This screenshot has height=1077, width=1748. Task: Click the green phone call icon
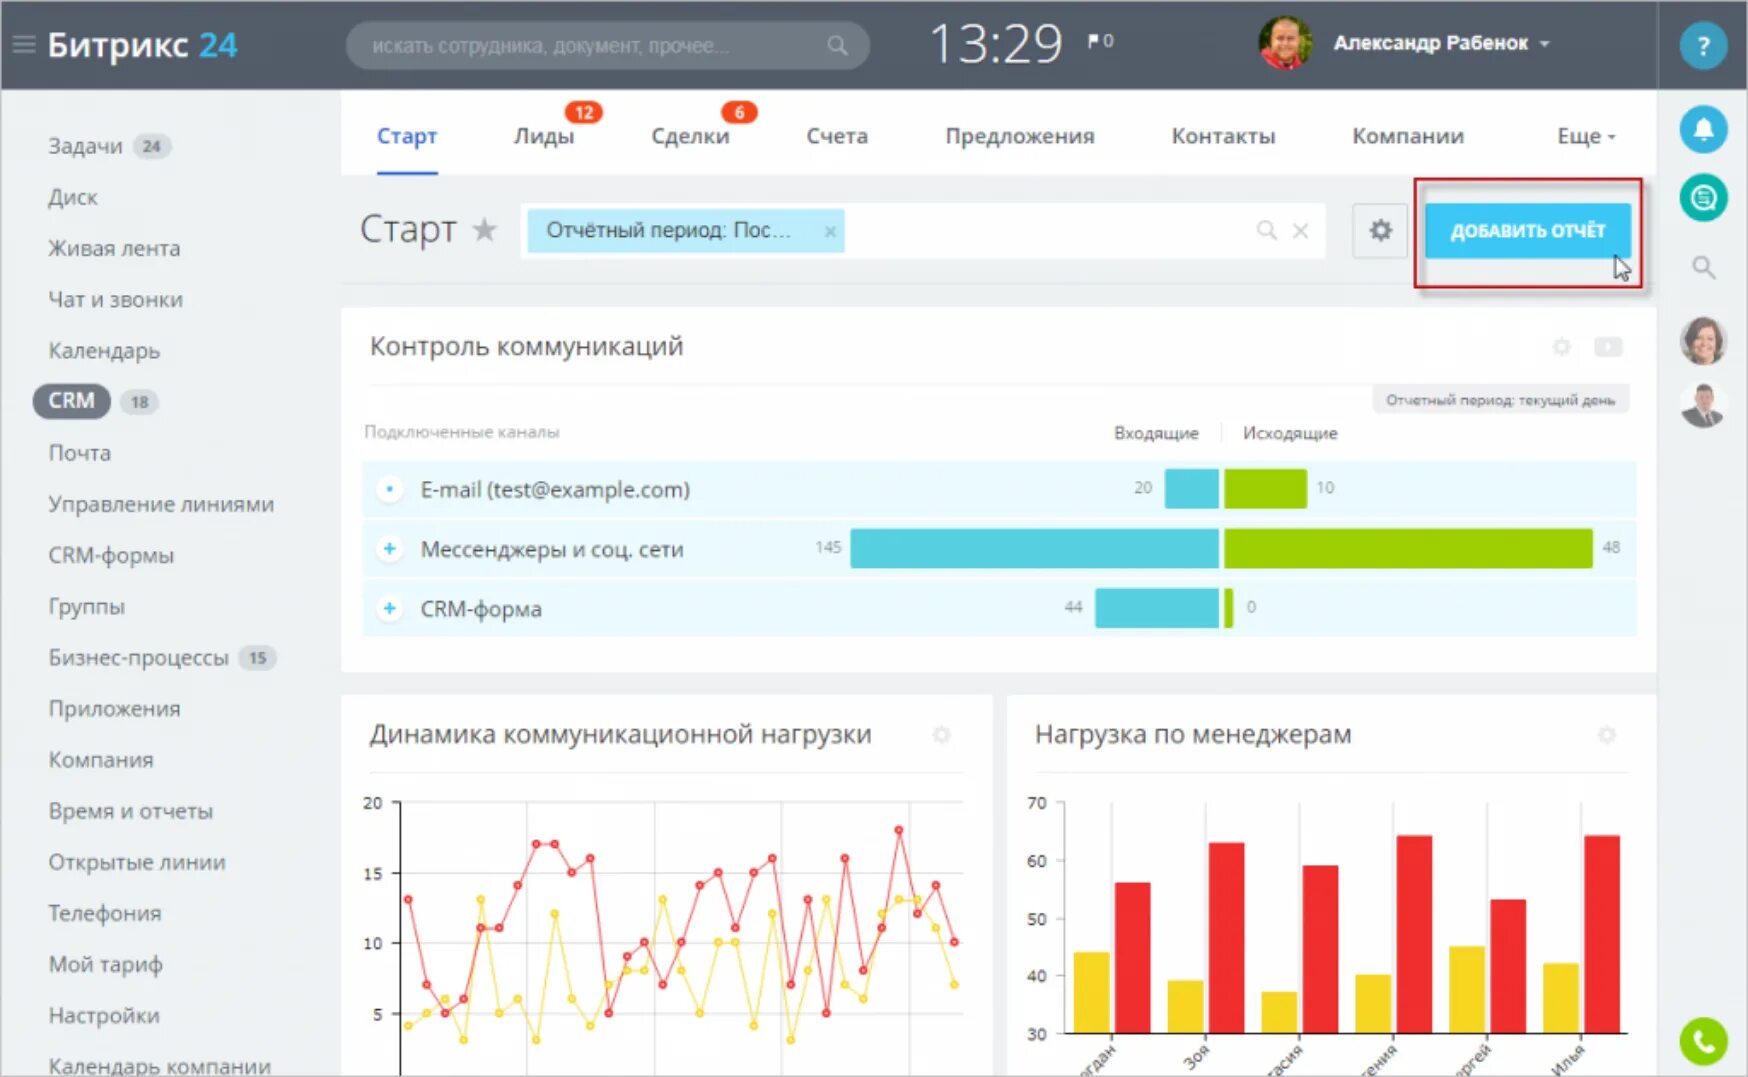pos(1703,1041)
